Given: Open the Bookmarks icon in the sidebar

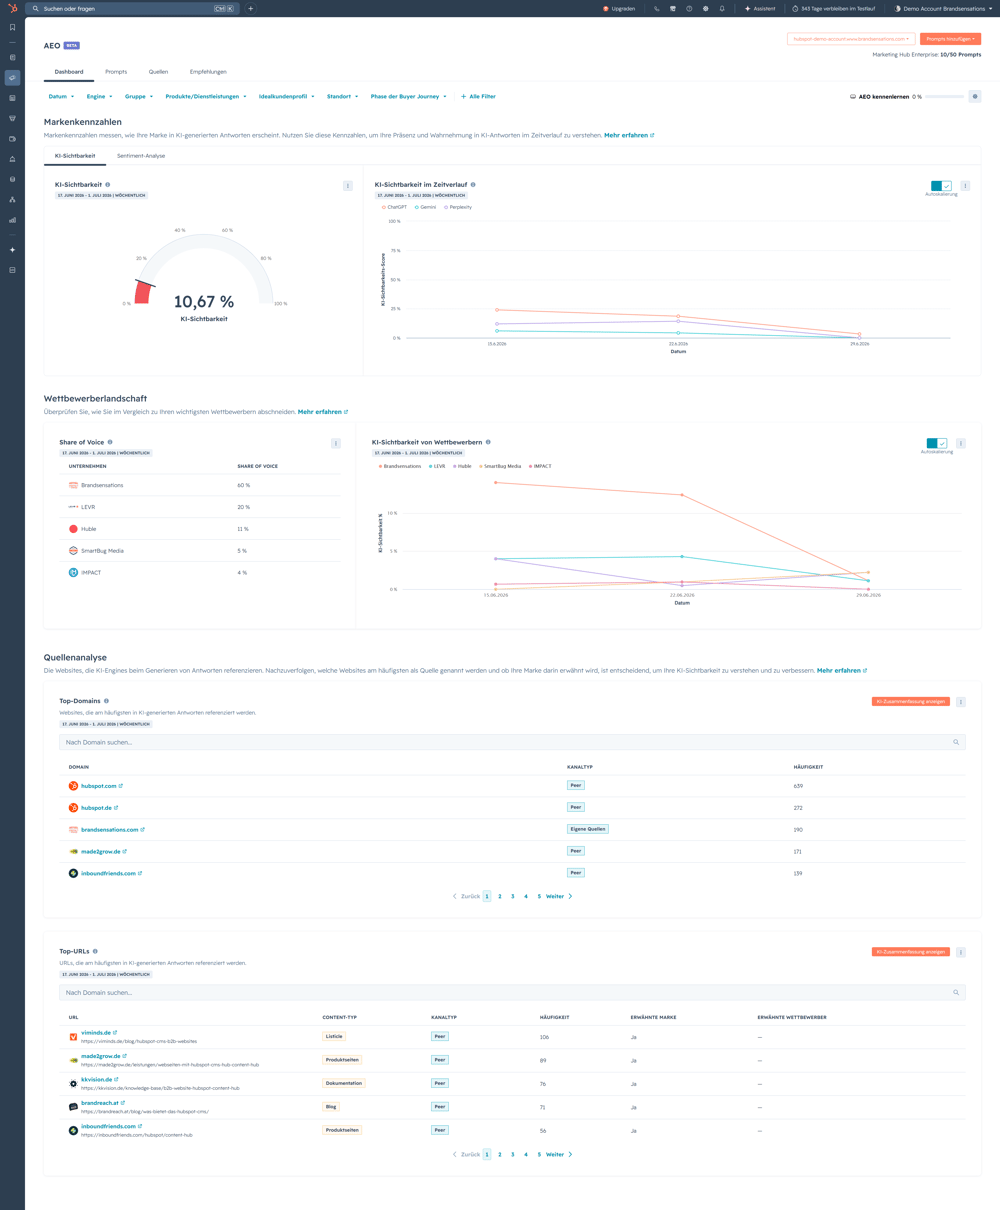Looking at the screenshot, I should (x=12, y=27).
